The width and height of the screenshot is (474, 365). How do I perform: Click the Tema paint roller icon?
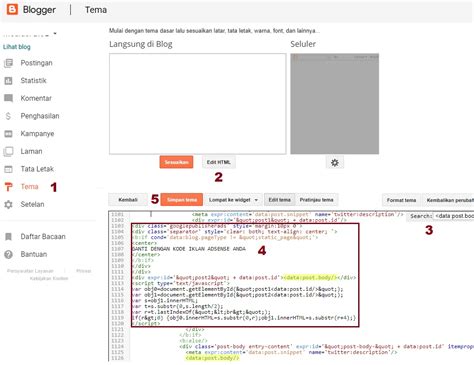pos(8,187)
